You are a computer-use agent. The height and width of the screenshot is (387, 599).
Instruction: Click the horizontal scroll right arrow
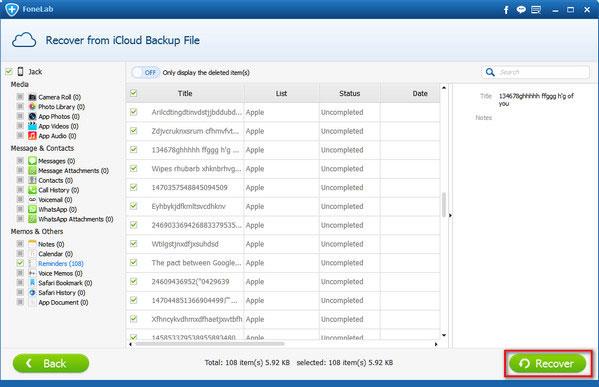tap(436, 344)
